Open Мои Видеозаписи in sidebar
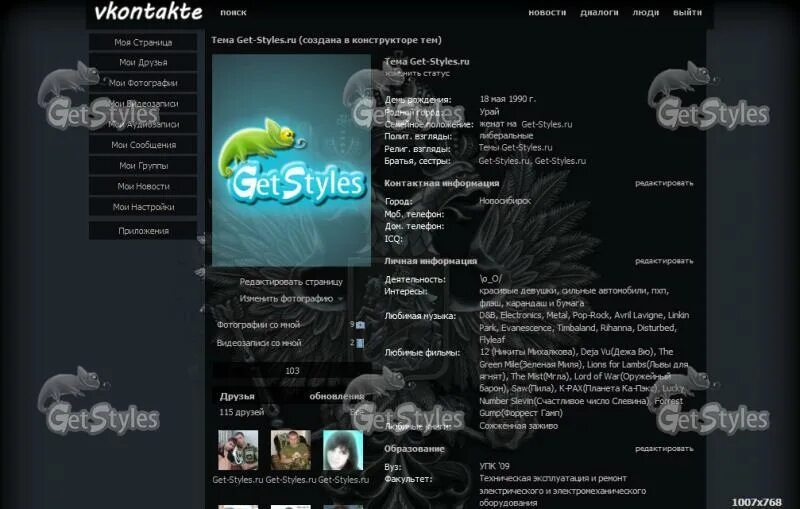The width and height of the screenshot is (800, 509). coord(143,104)
